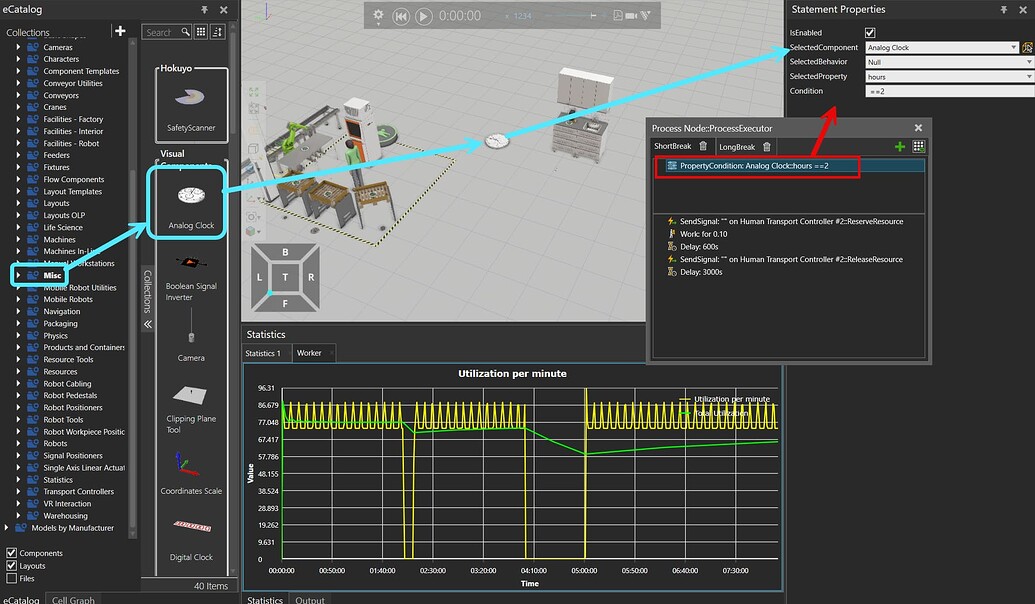
Task: Click the simulation Play button
Action: pyautogui.click(x=423, y=16)
